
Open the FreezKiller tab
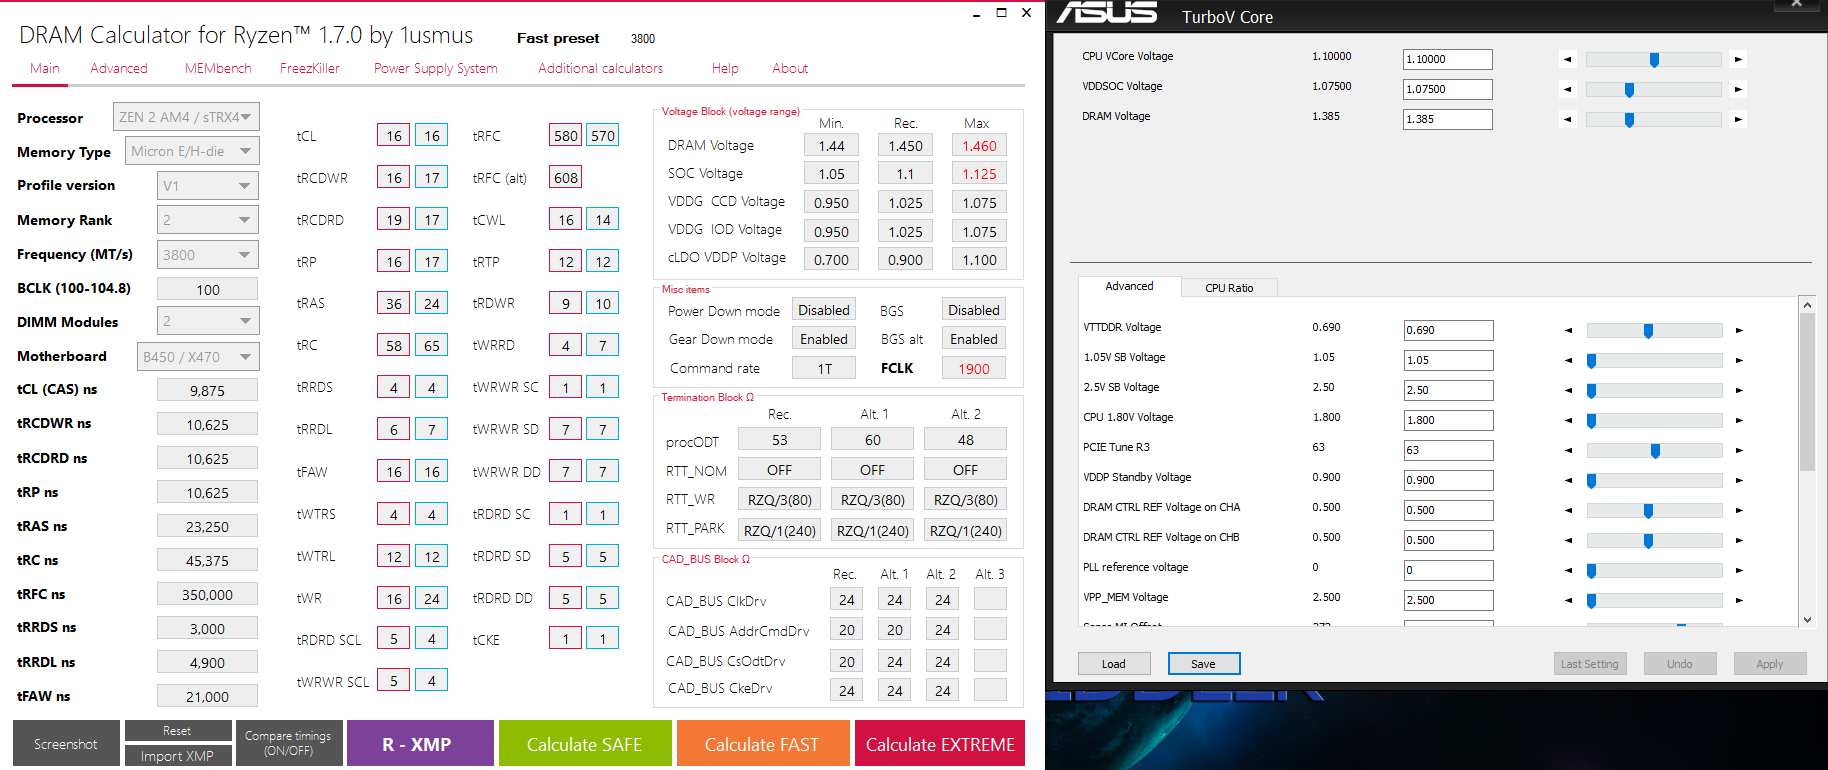[x=310, y=68]
